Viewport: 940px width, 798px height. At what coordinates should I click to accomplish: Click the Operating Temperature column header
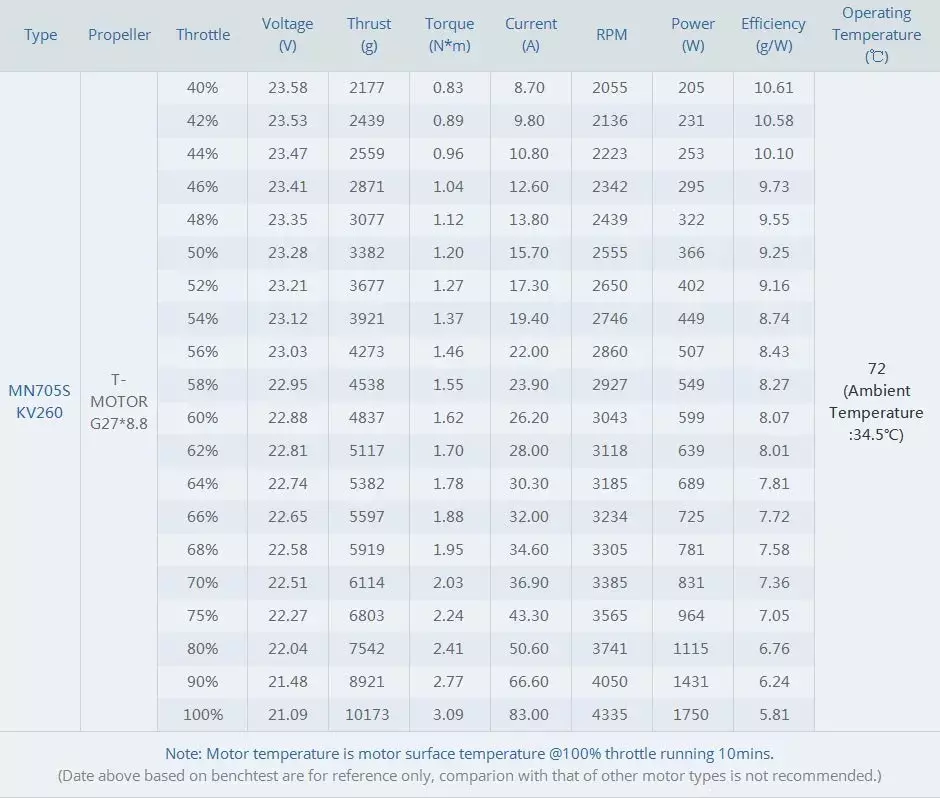[876, 35]
